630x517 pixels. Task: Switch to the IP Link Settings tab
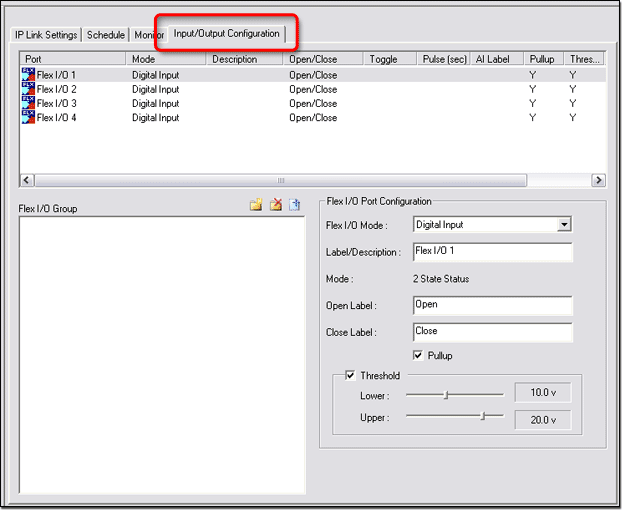point(46,35)
